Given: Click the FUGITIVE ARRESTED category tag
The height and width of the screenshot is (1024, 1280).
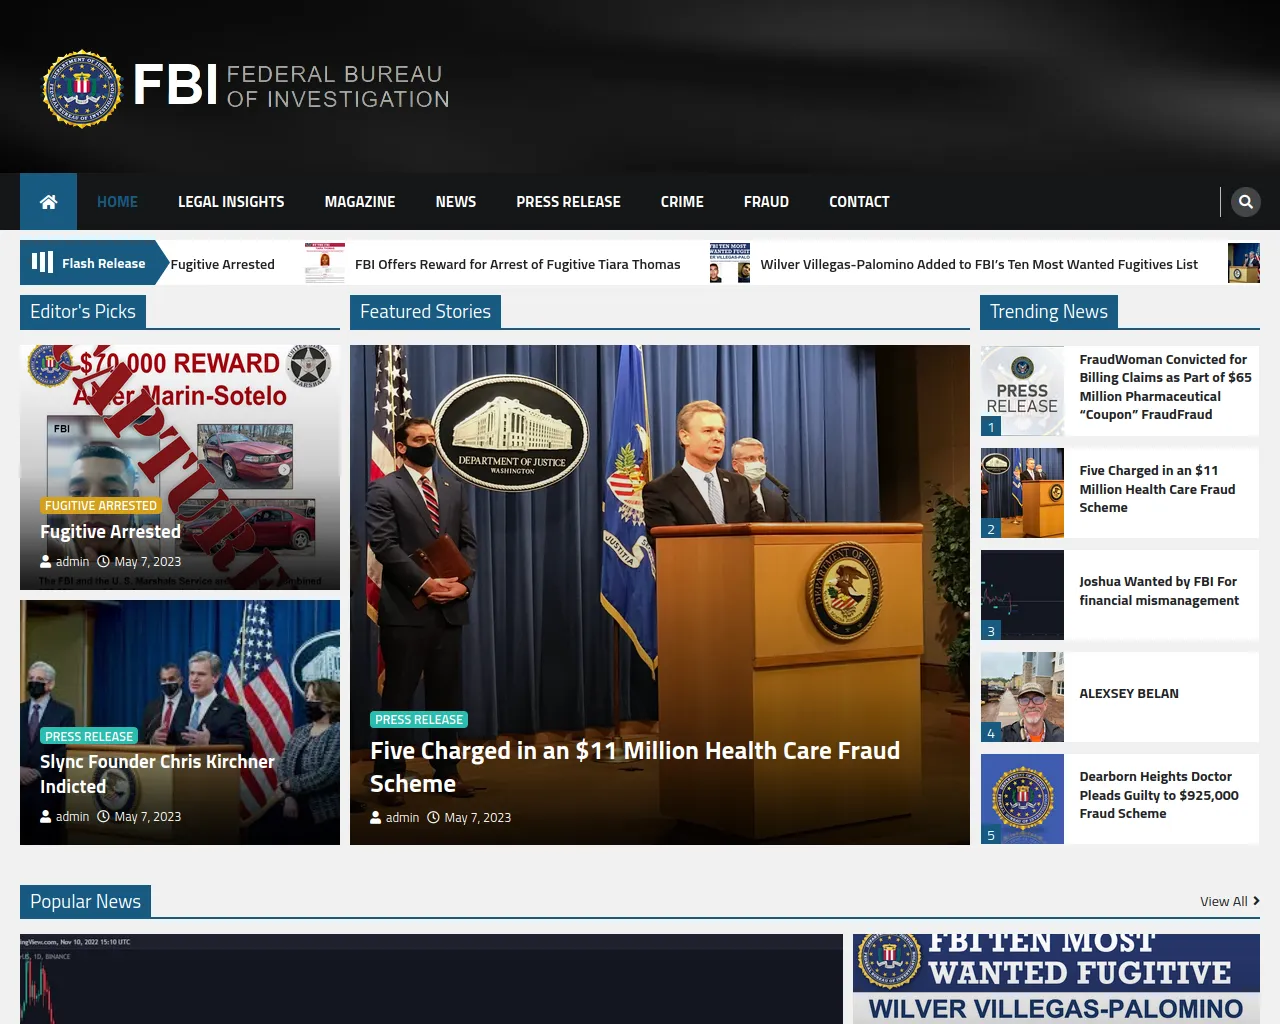Looking at the screenshot, I should coord(101,506).
